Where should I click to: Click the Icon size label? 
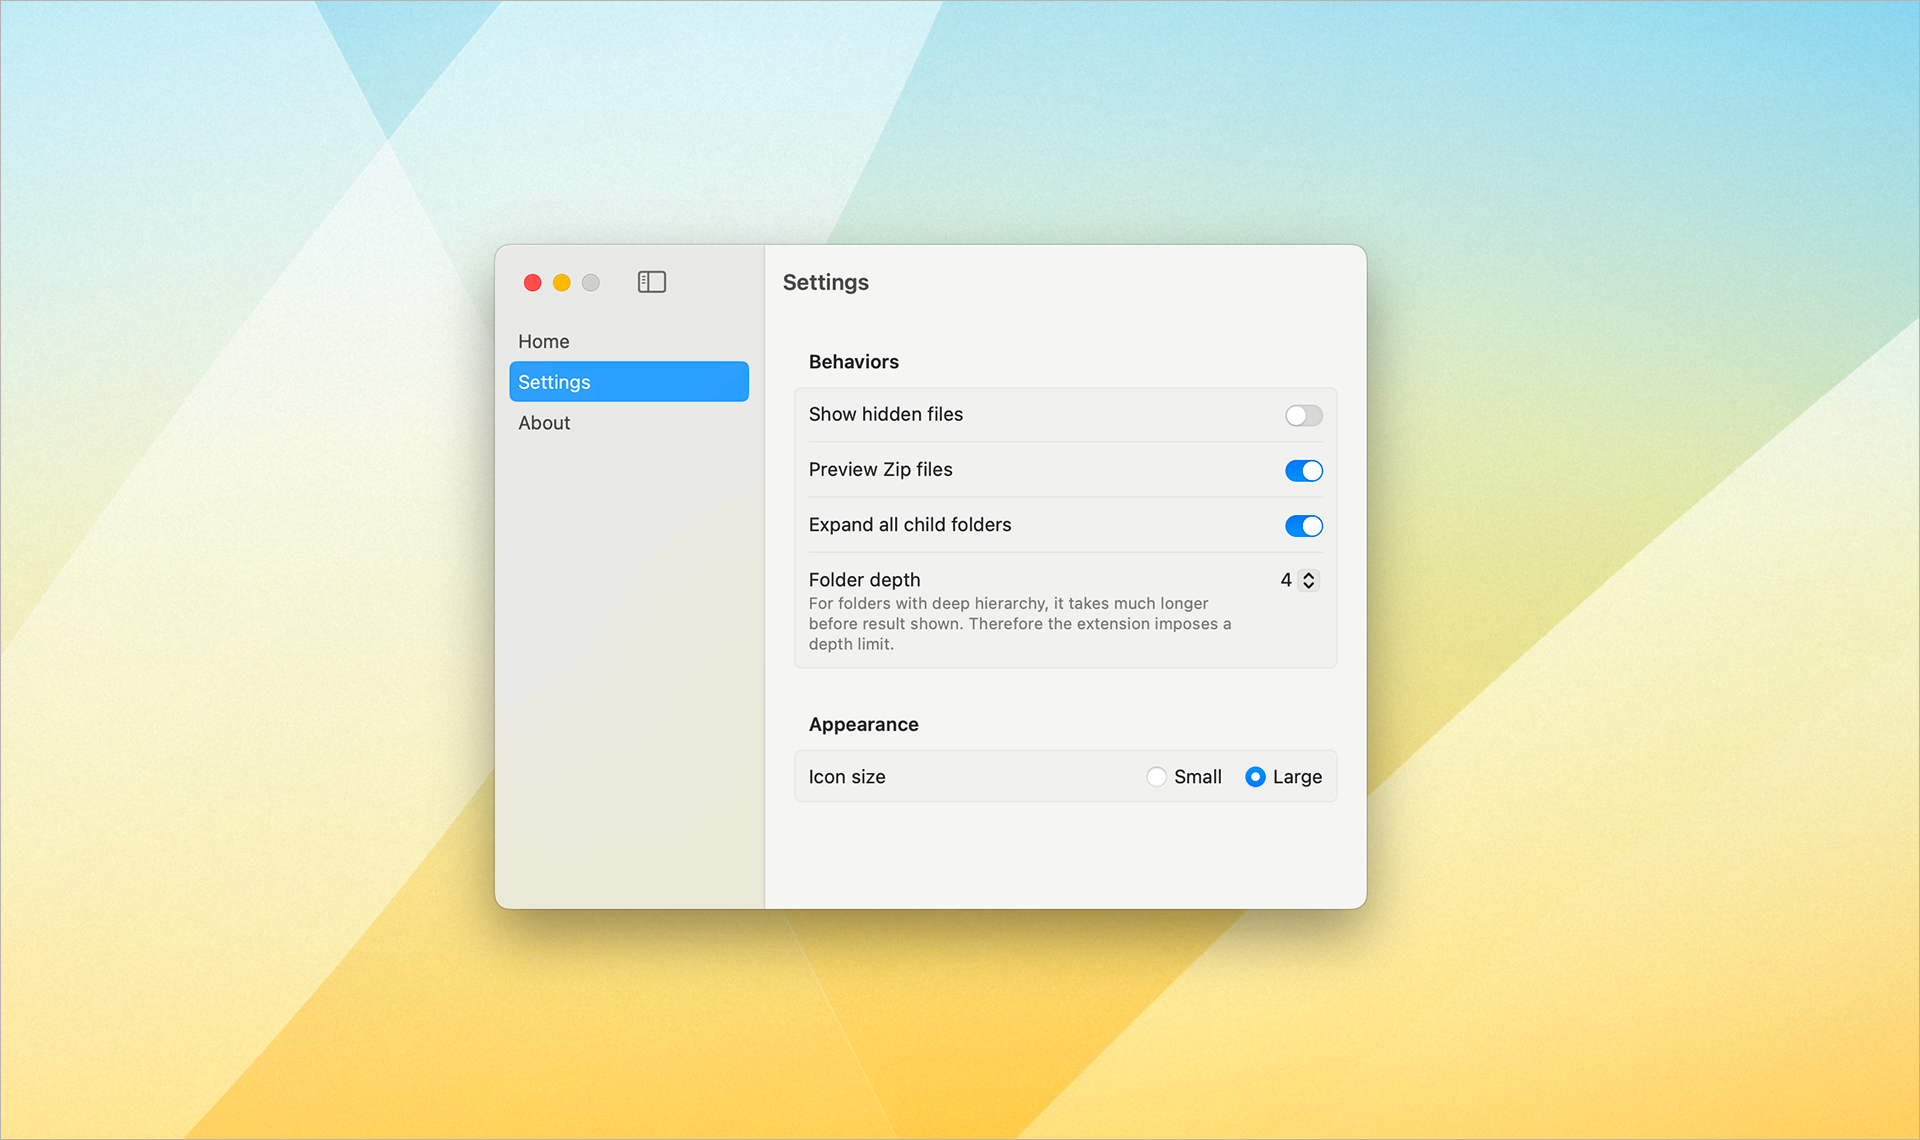point(847,777)
